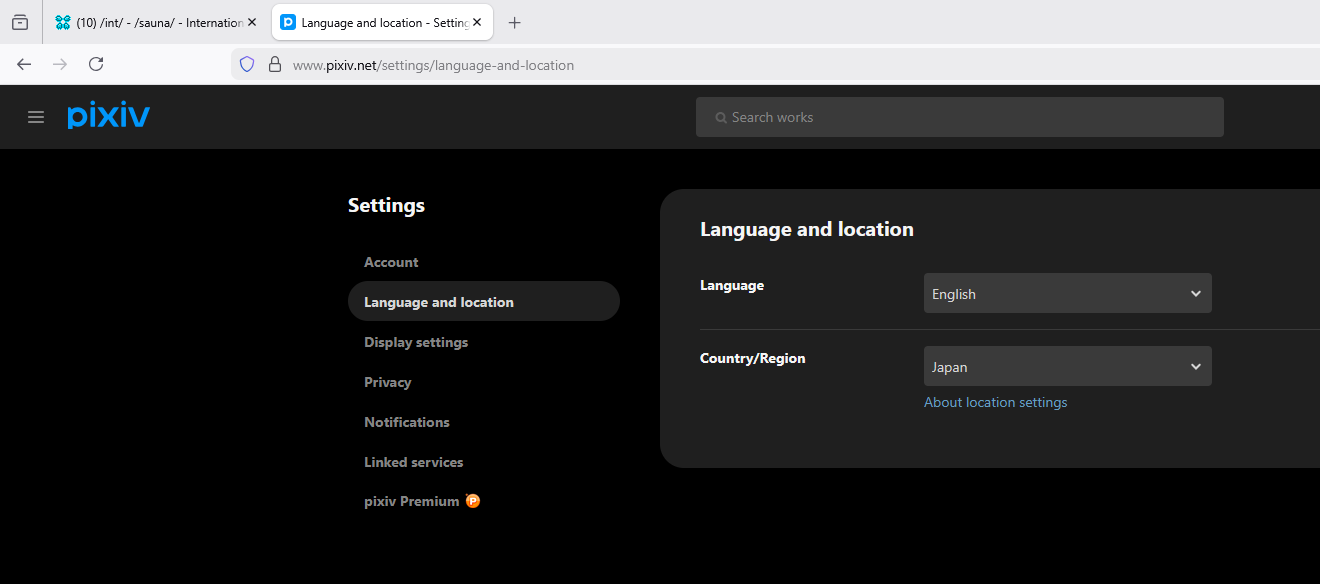
Task: Reload the page with refresh icon
Action: (96, 64)
